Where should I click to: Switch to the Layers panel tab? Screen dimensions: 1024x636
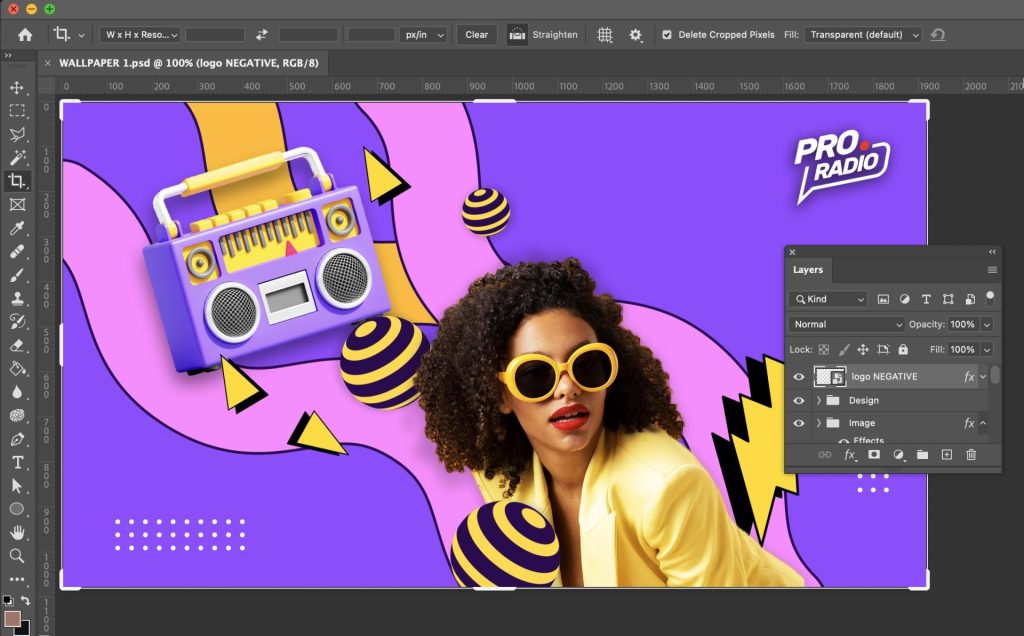tap(808, 270)
